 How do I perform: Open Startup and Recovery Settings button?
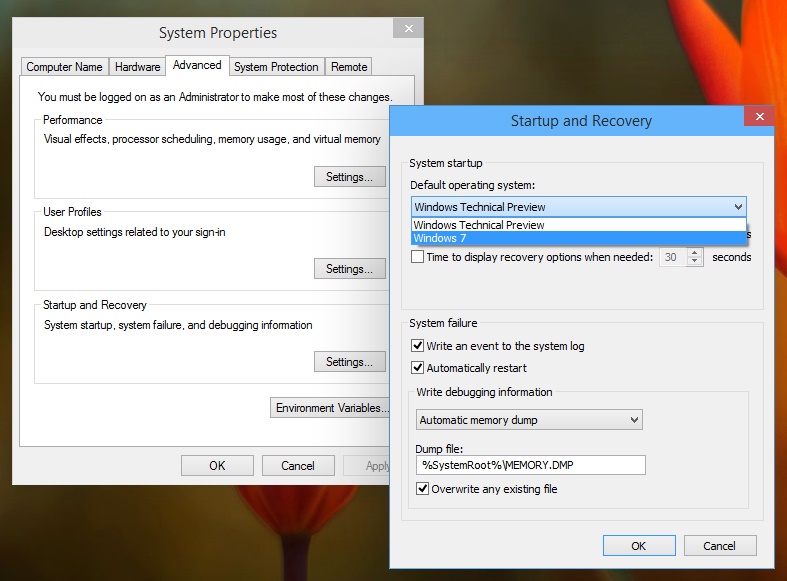349,362
